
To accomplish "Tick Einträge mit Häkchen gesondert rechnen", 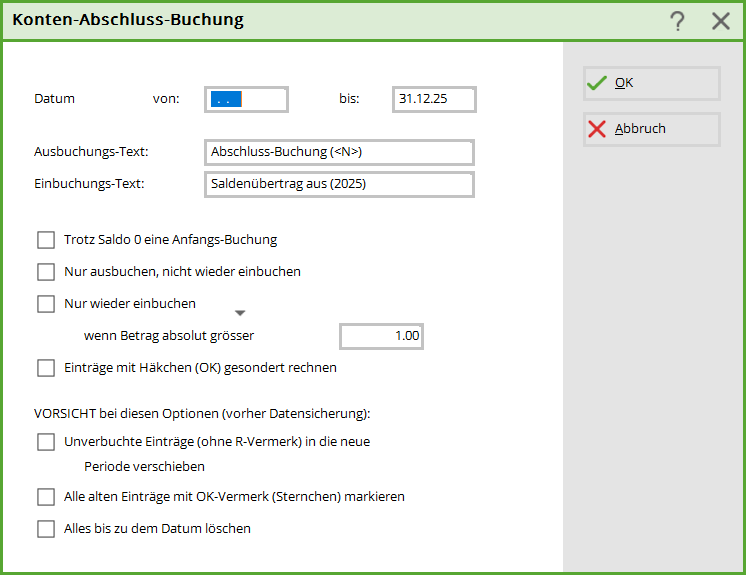I will [x=46, y=368].
